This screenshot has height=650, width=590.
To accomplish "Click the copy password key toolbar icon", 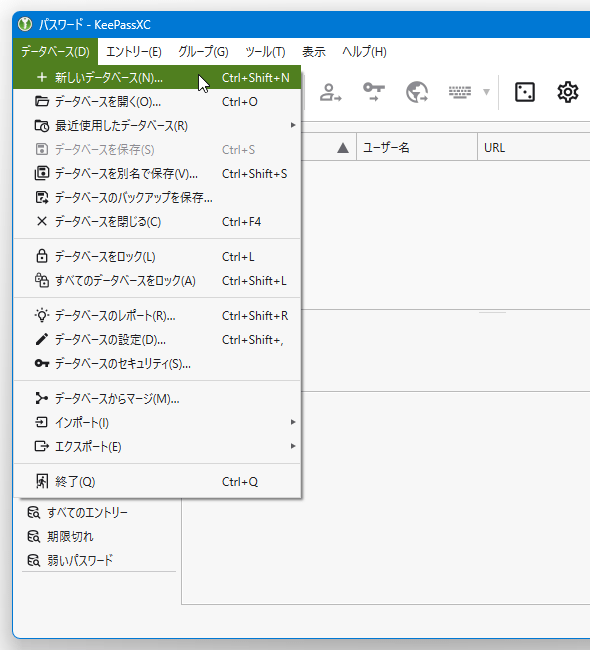I will (x=374, y=92).
